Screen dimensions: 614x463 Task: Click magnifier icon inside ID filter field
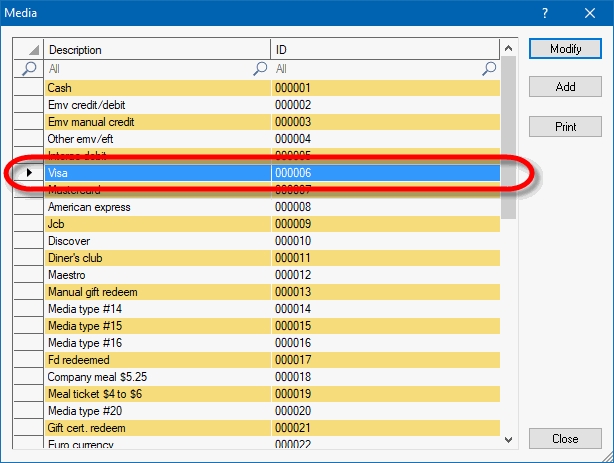click(x=489, y=69)
